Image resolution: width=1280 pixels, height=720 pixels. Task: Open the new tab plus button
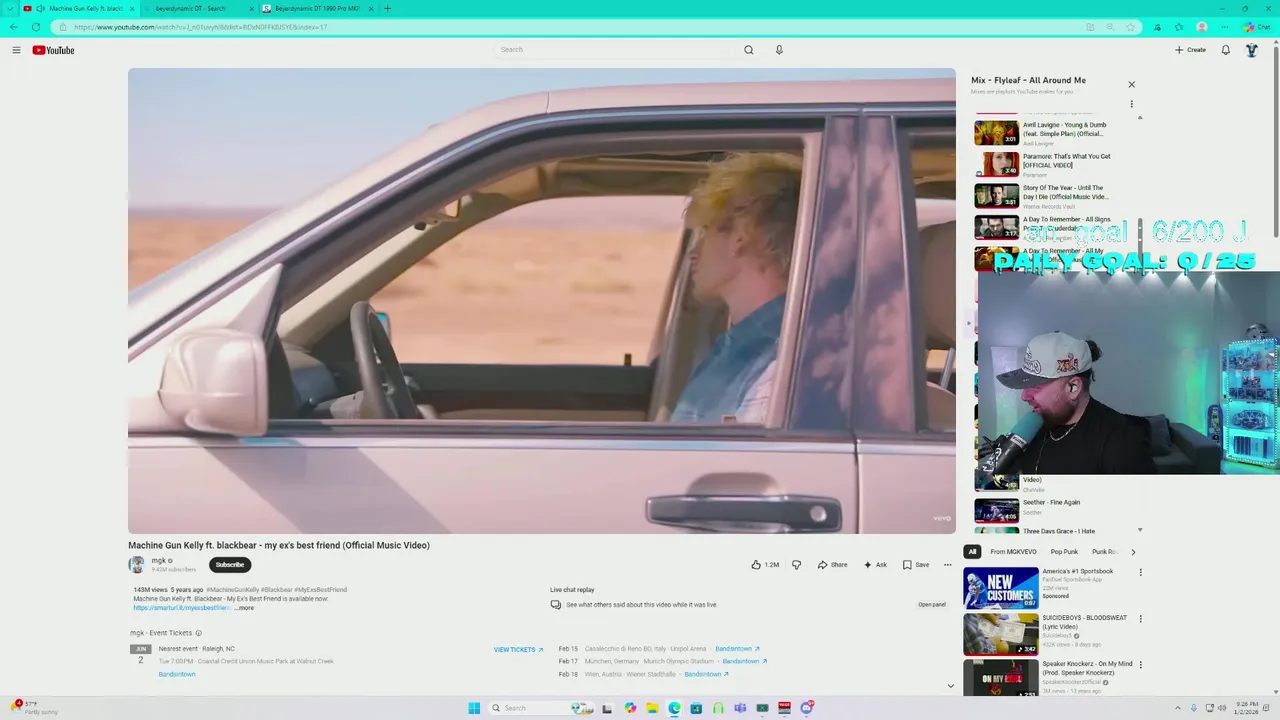coord(387,8)
